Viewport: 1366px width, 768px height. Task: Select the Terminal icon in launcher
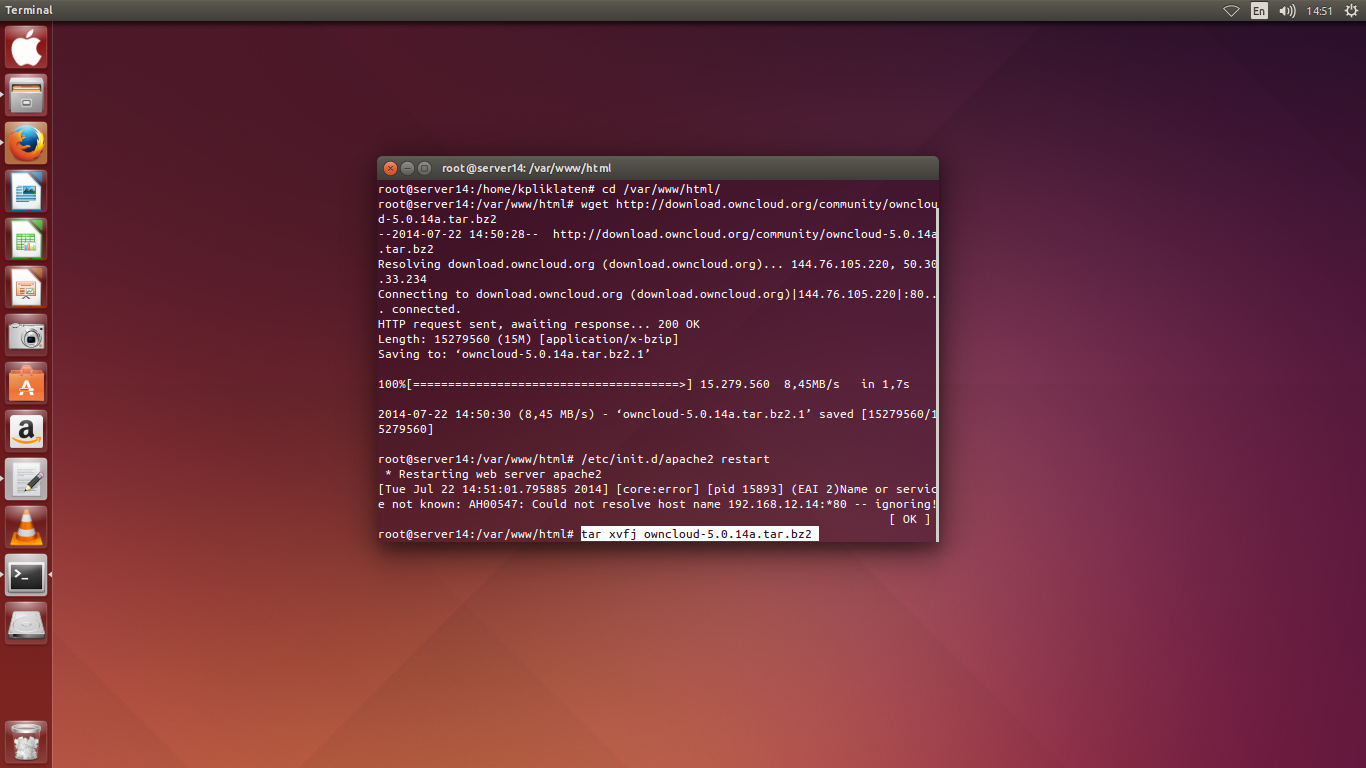pyautogui.click(x=26, y=575)
